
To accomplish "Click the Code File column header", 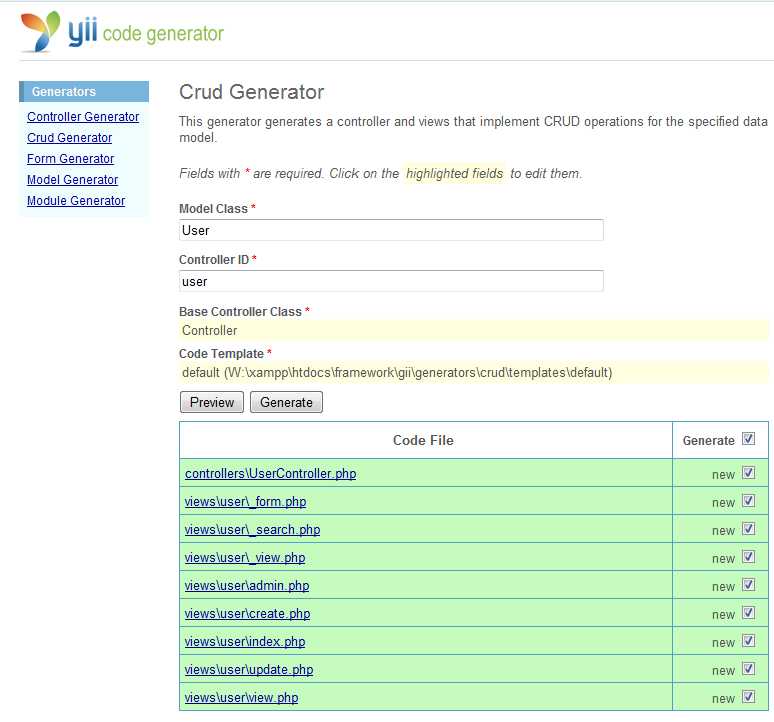I will click(x=423, y=440).
